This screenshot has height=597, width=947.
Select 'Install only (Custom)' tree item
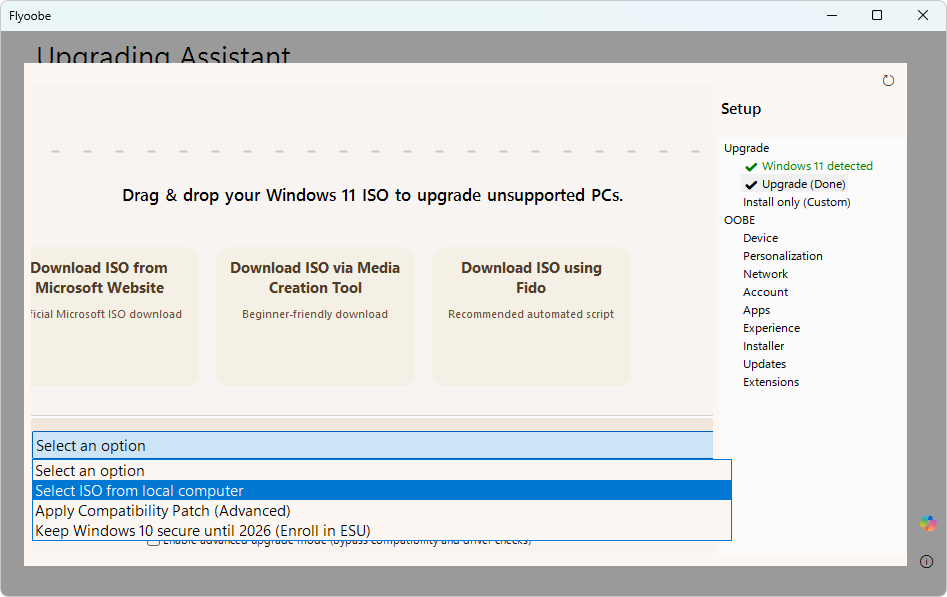[797, 202]
